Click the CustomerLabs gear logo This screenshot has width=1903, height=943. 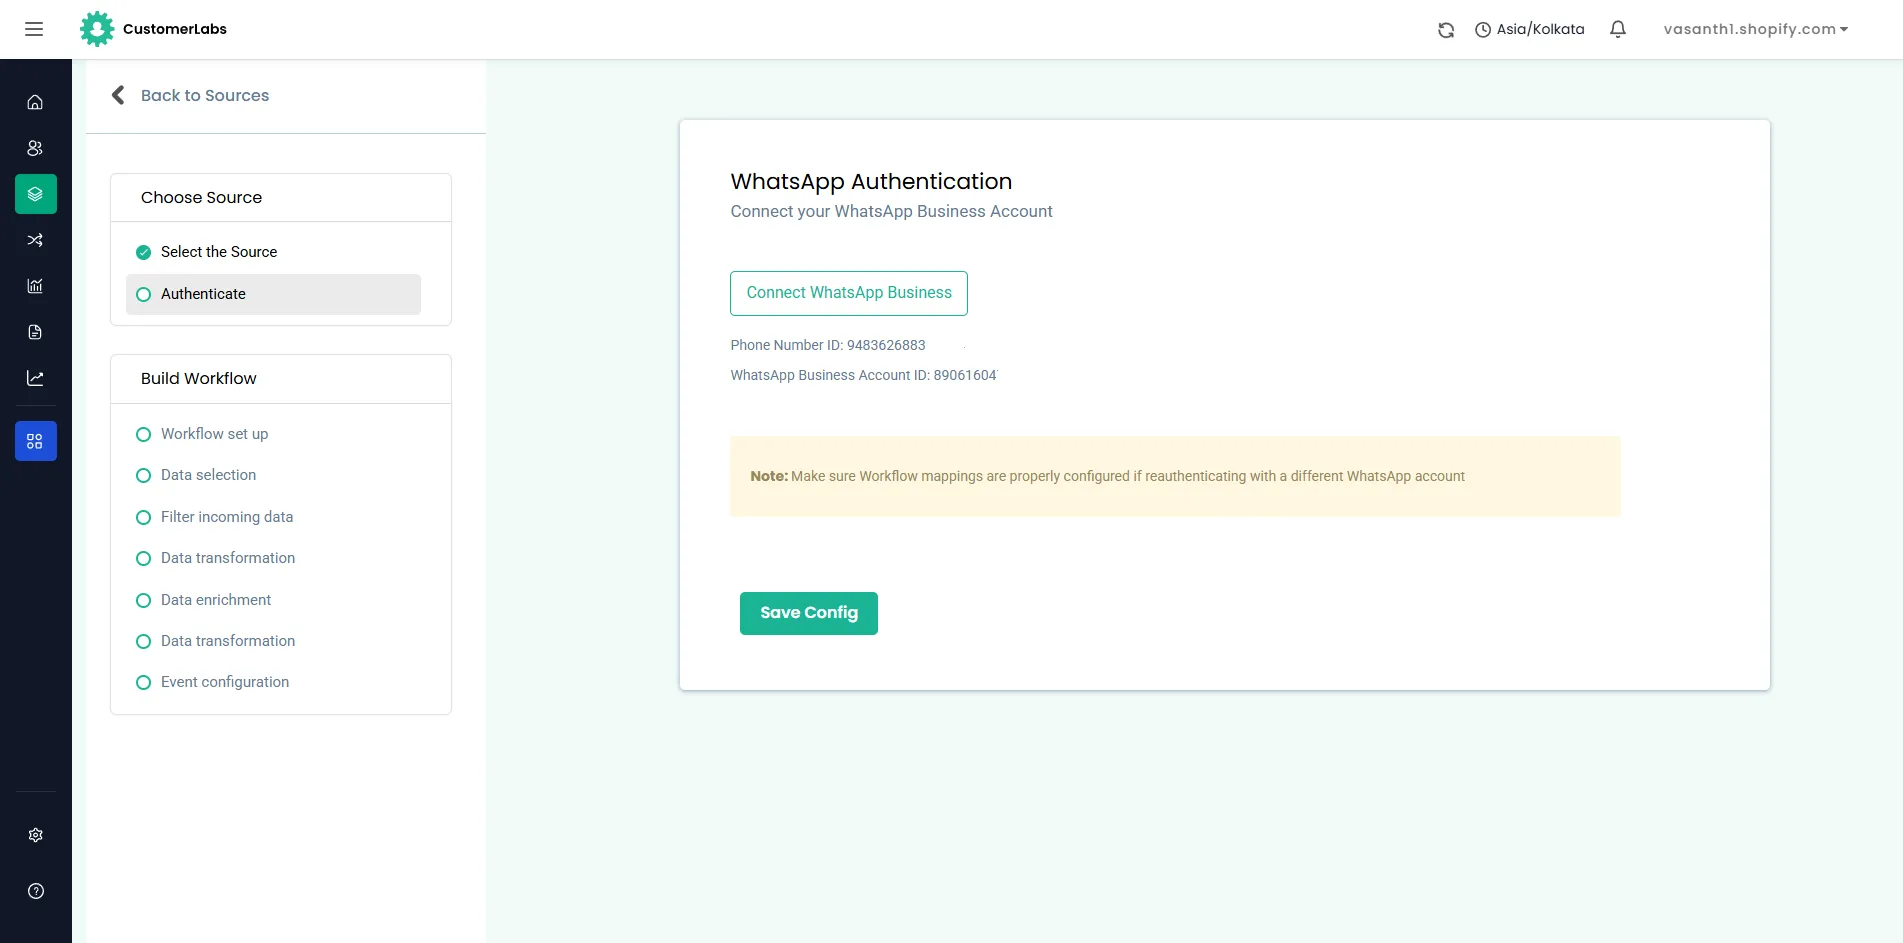coord(97,29)
